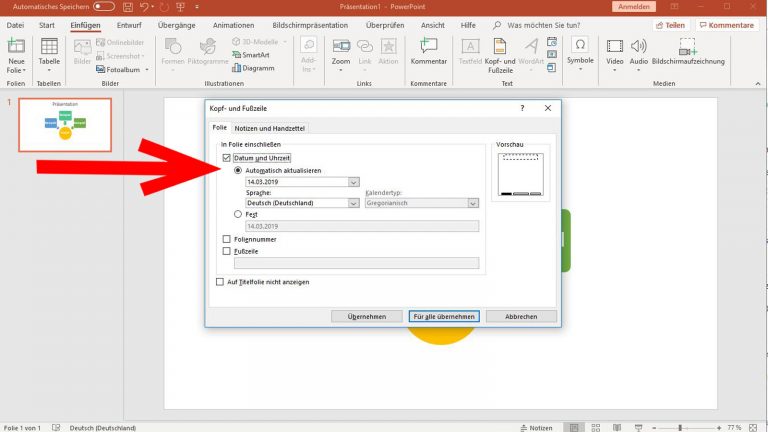Switch to Notizen und Handzettel tab

pyautogui.click(x=270, y=128)
